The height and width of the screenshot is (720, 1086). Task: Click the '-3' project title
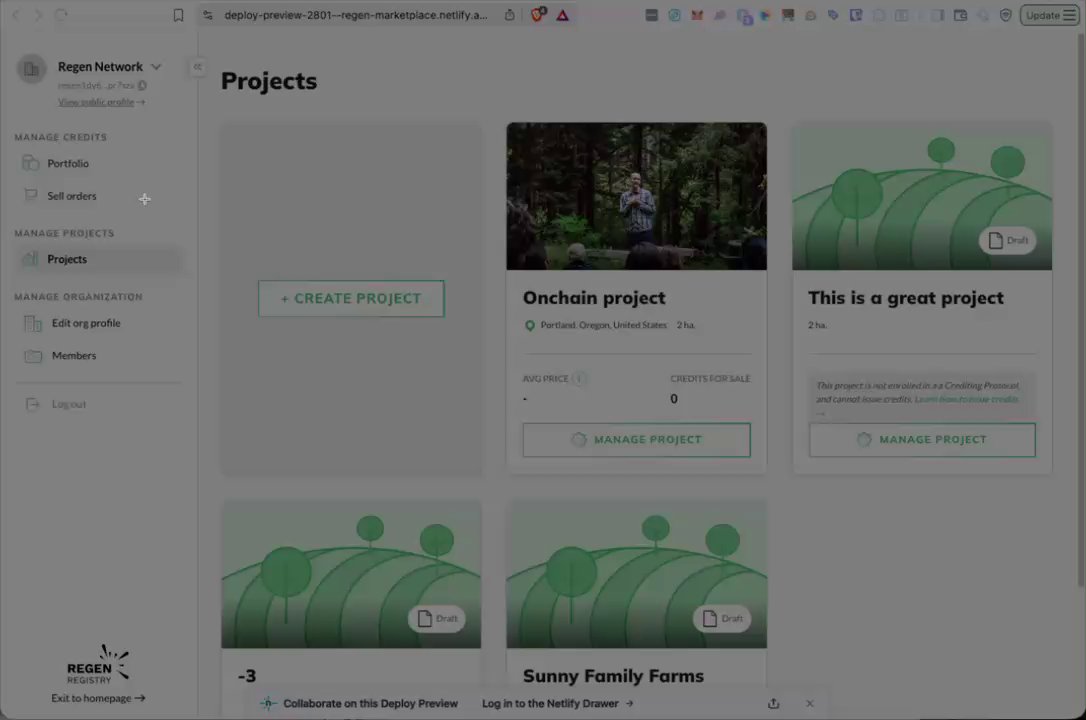pos(247,676)
